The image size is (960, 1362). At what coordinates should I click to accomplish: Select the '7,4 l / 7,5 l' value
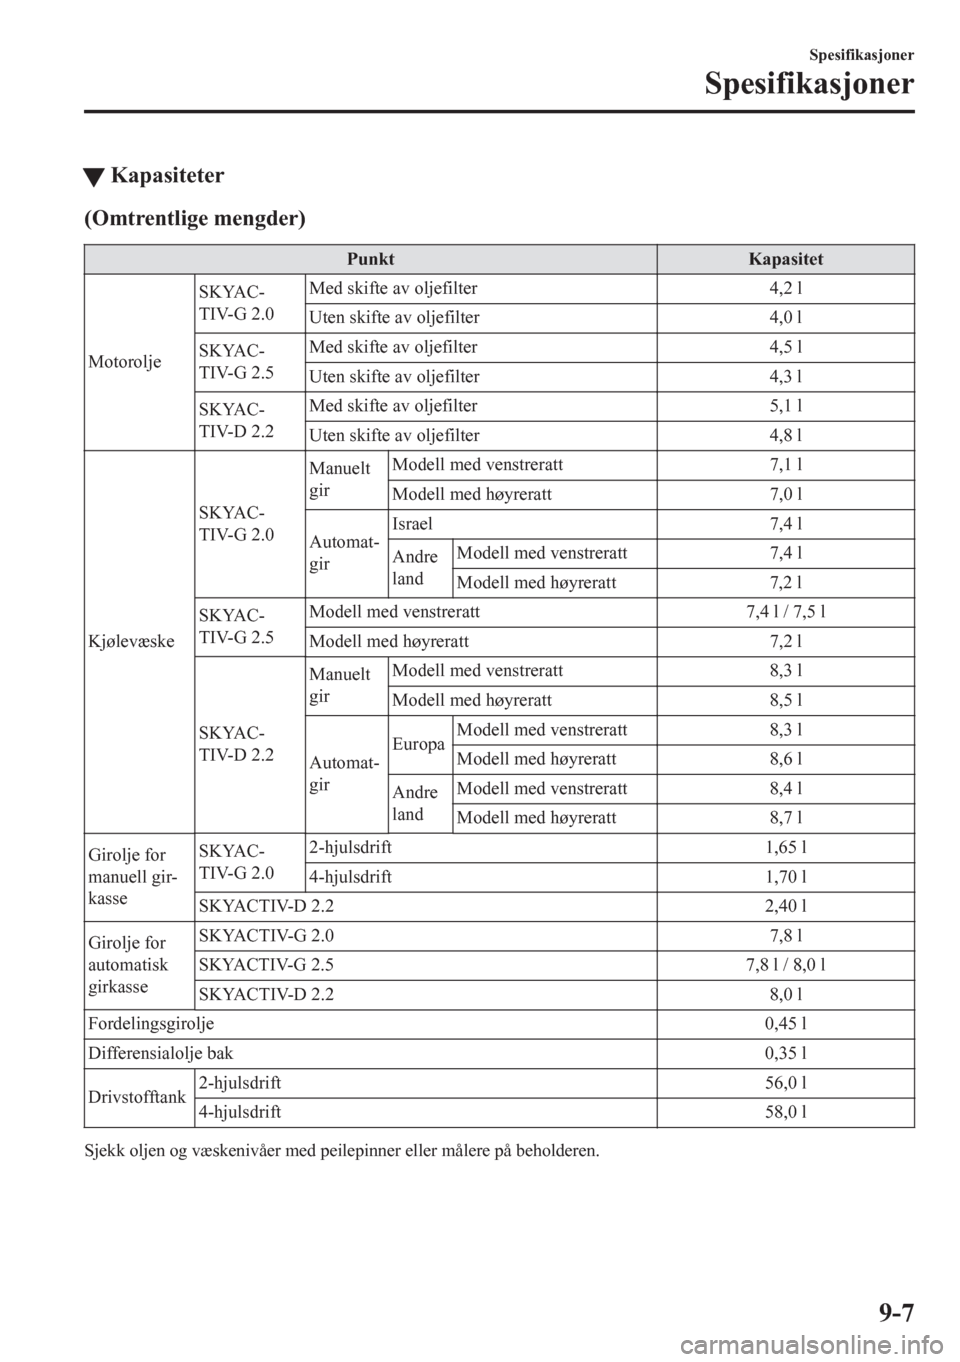pyautogui.click(x=786, y=612)
